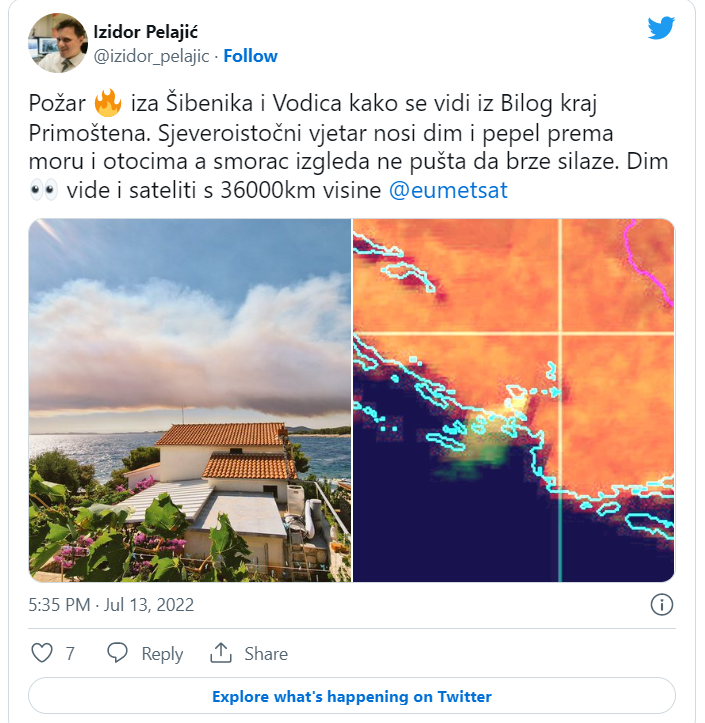705x723 pixels.
Task: Open the @izidor_pelajic handle link
Action: pos(151,56)
